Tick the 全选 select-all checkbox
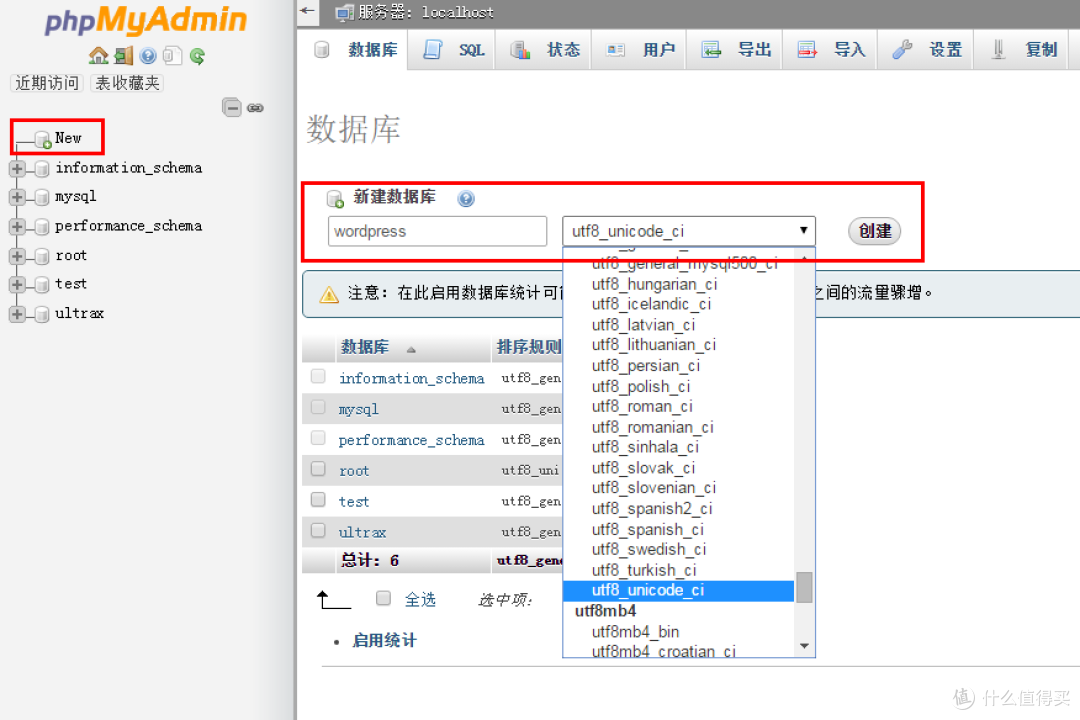 [384, 598]
